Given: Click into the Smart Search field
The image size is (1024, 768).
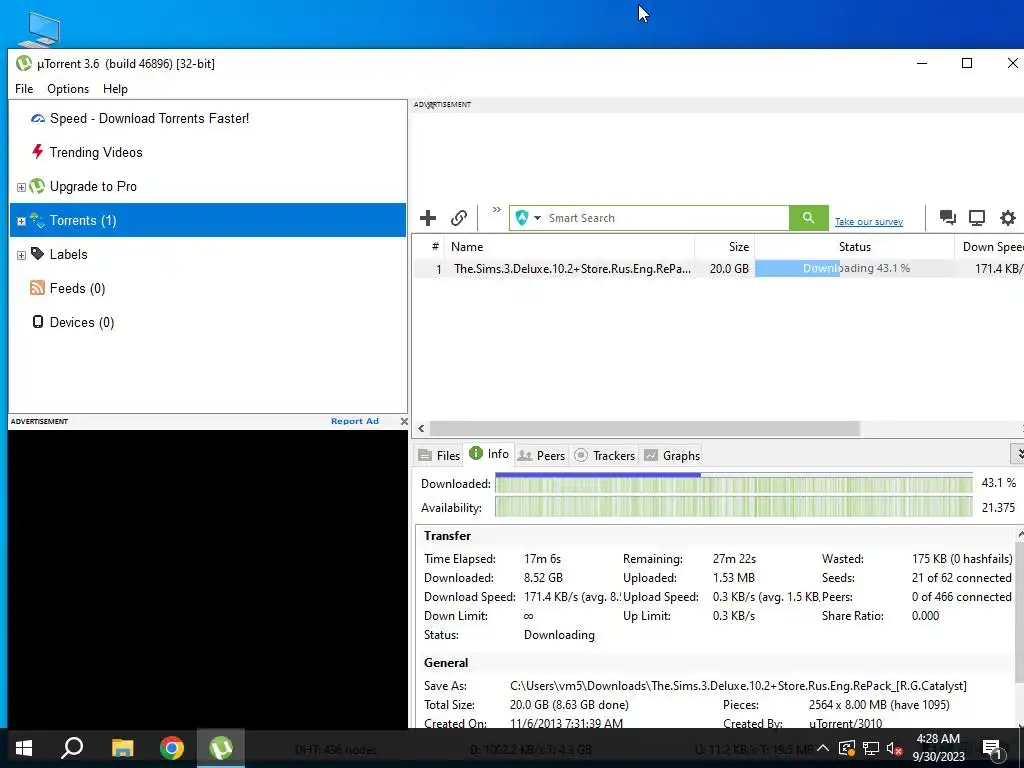Looking at the screenshot, I should click(x=666, y=218).
